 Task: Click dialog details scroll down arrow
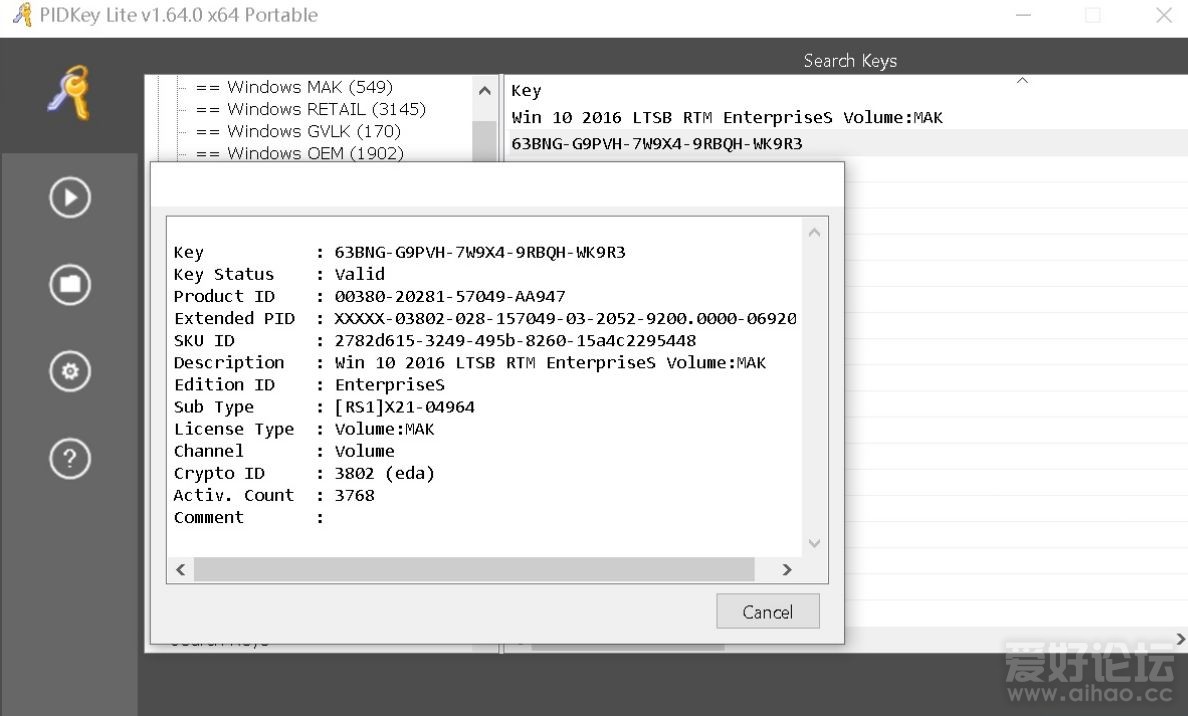[x=814, y=543]
